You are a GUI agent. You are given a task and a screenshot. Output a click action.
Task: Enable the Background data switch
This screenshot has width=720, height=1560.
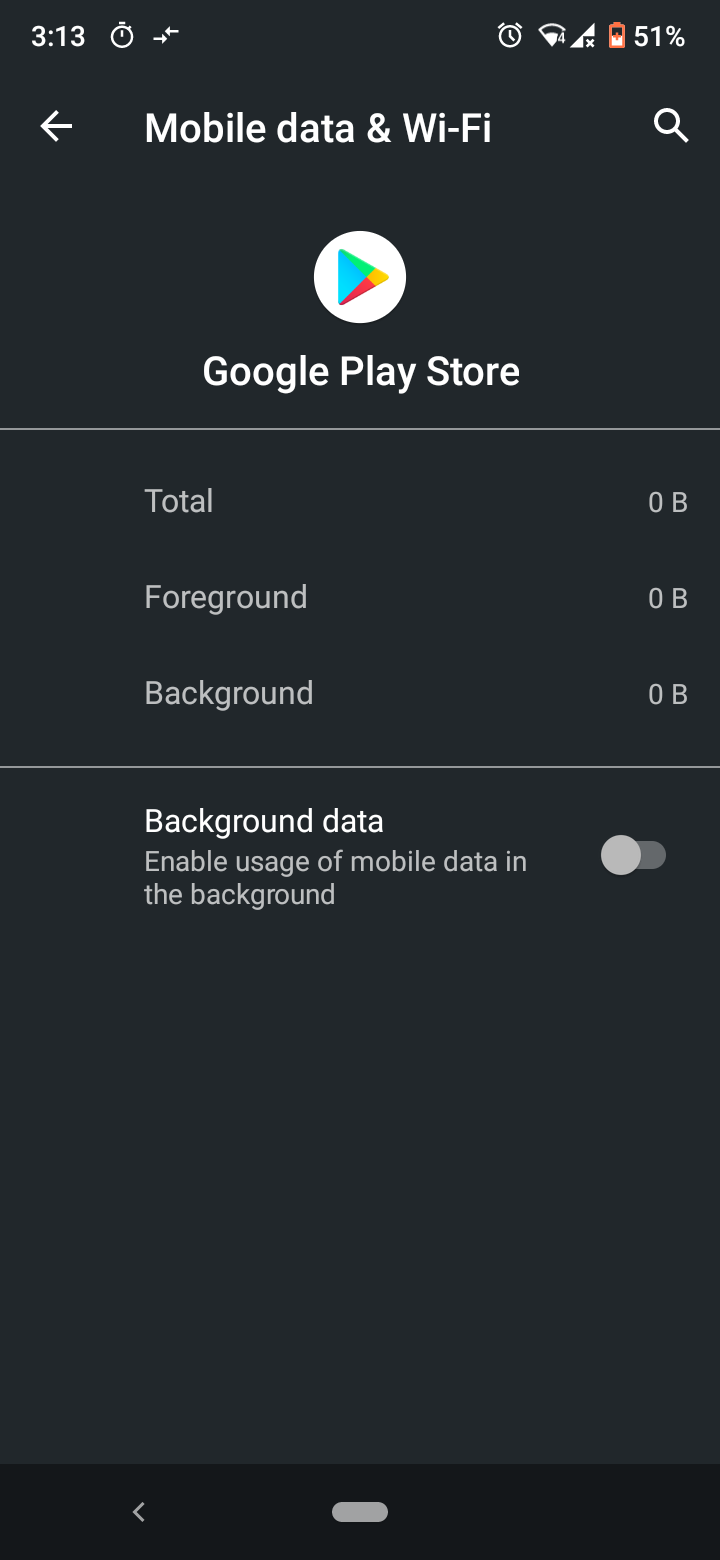(633, 855)
